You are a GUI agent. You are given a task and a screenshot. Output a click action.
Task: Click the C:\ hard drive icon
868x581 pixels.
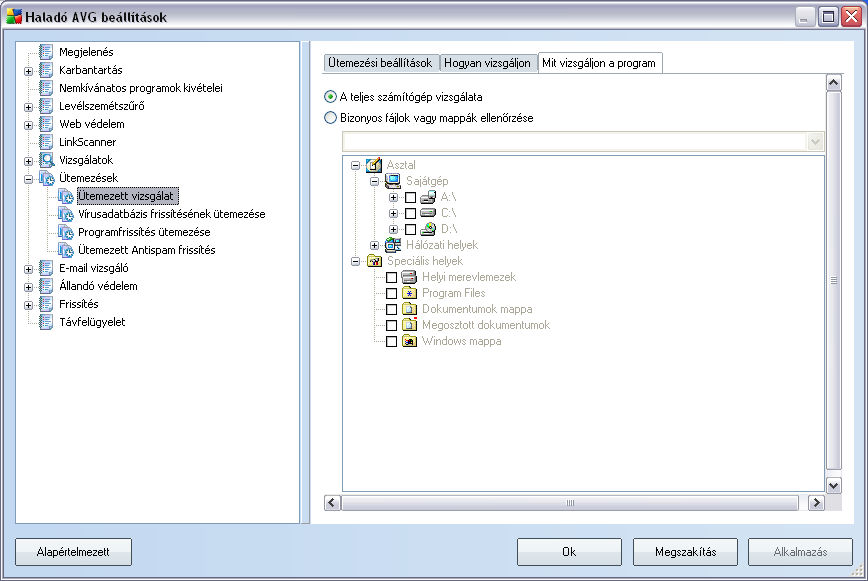tap(428, 213)
